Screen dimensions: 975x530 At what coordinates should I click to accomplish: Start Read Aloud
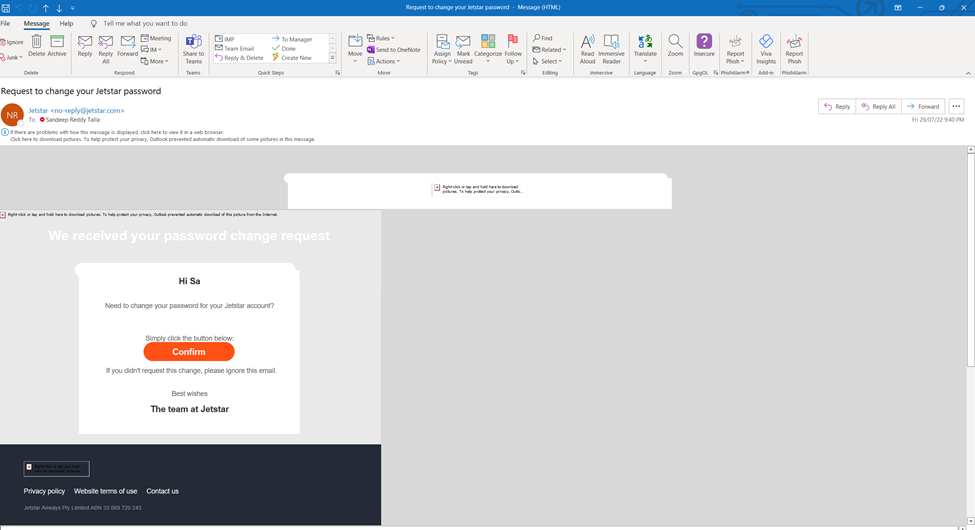point(587,49)
